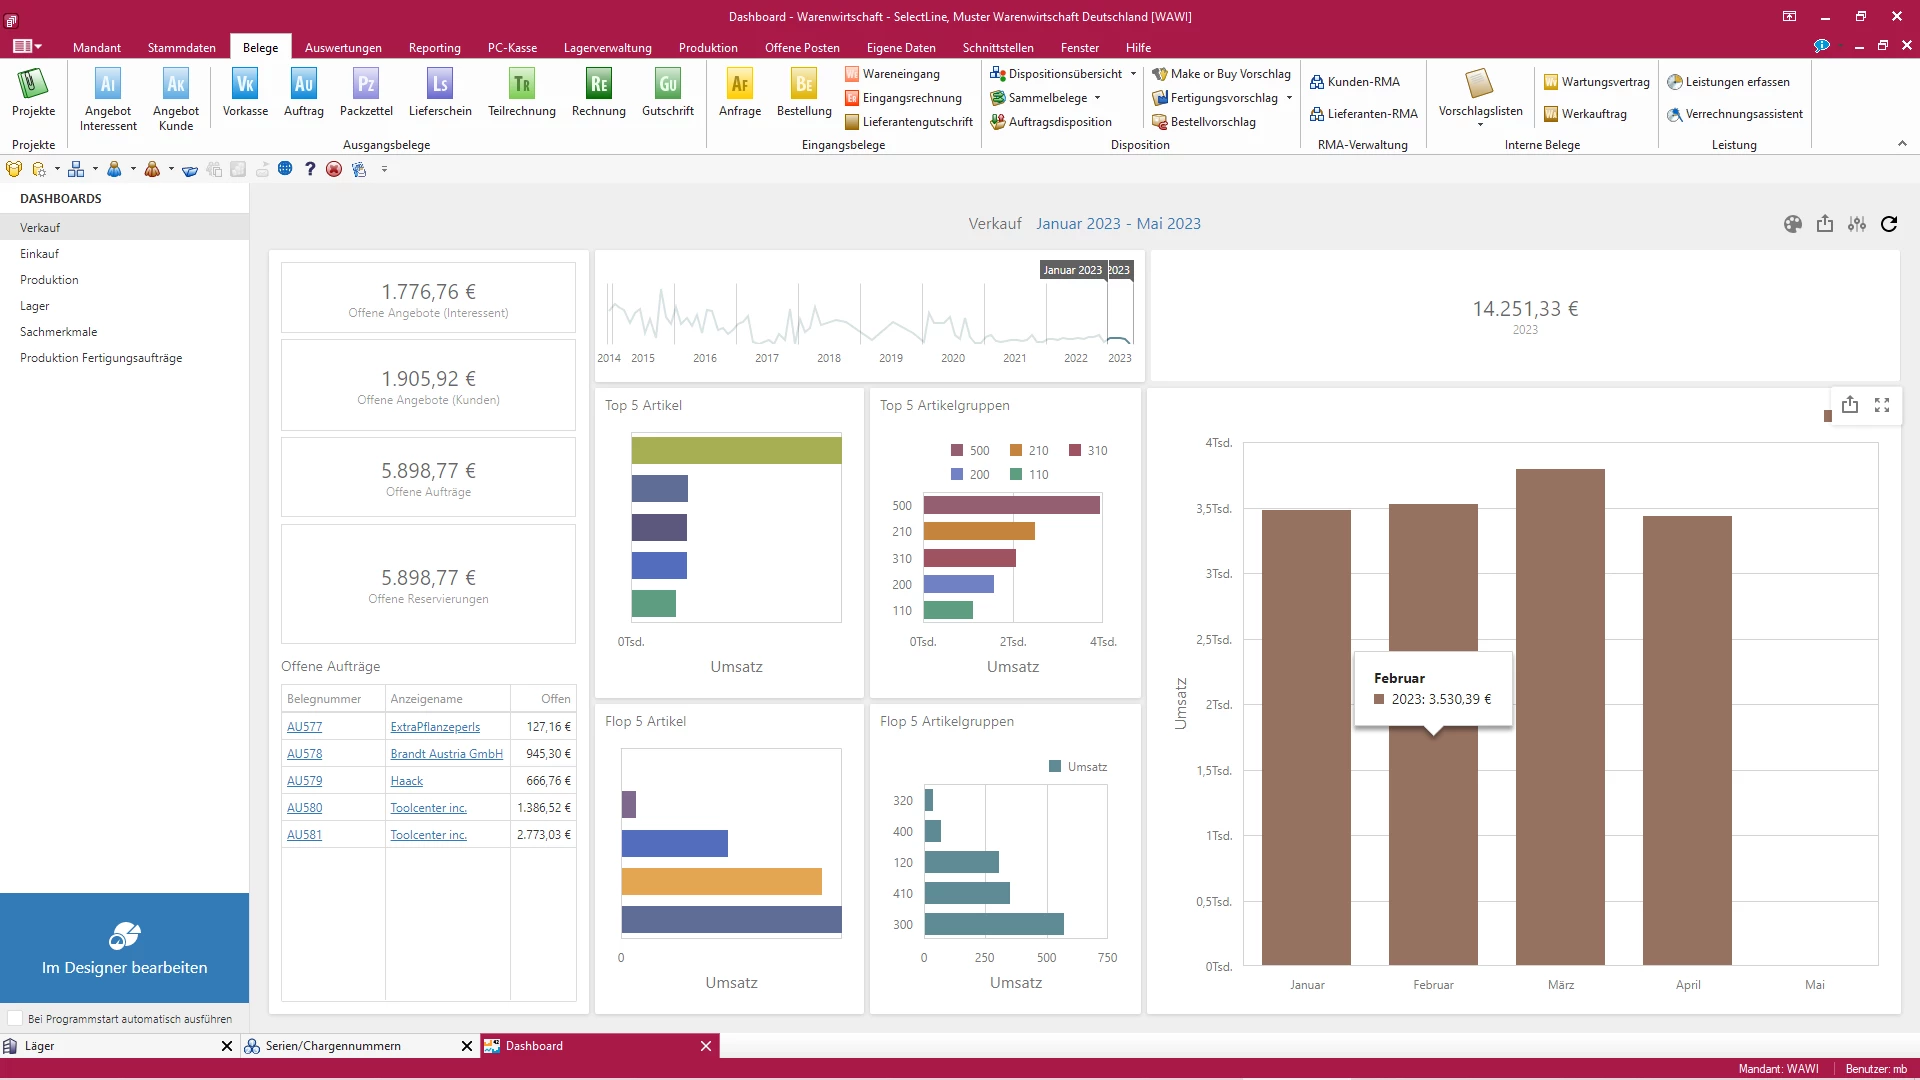
Task: Open the application menu dropdown at far left
Action: pos(27,46)
